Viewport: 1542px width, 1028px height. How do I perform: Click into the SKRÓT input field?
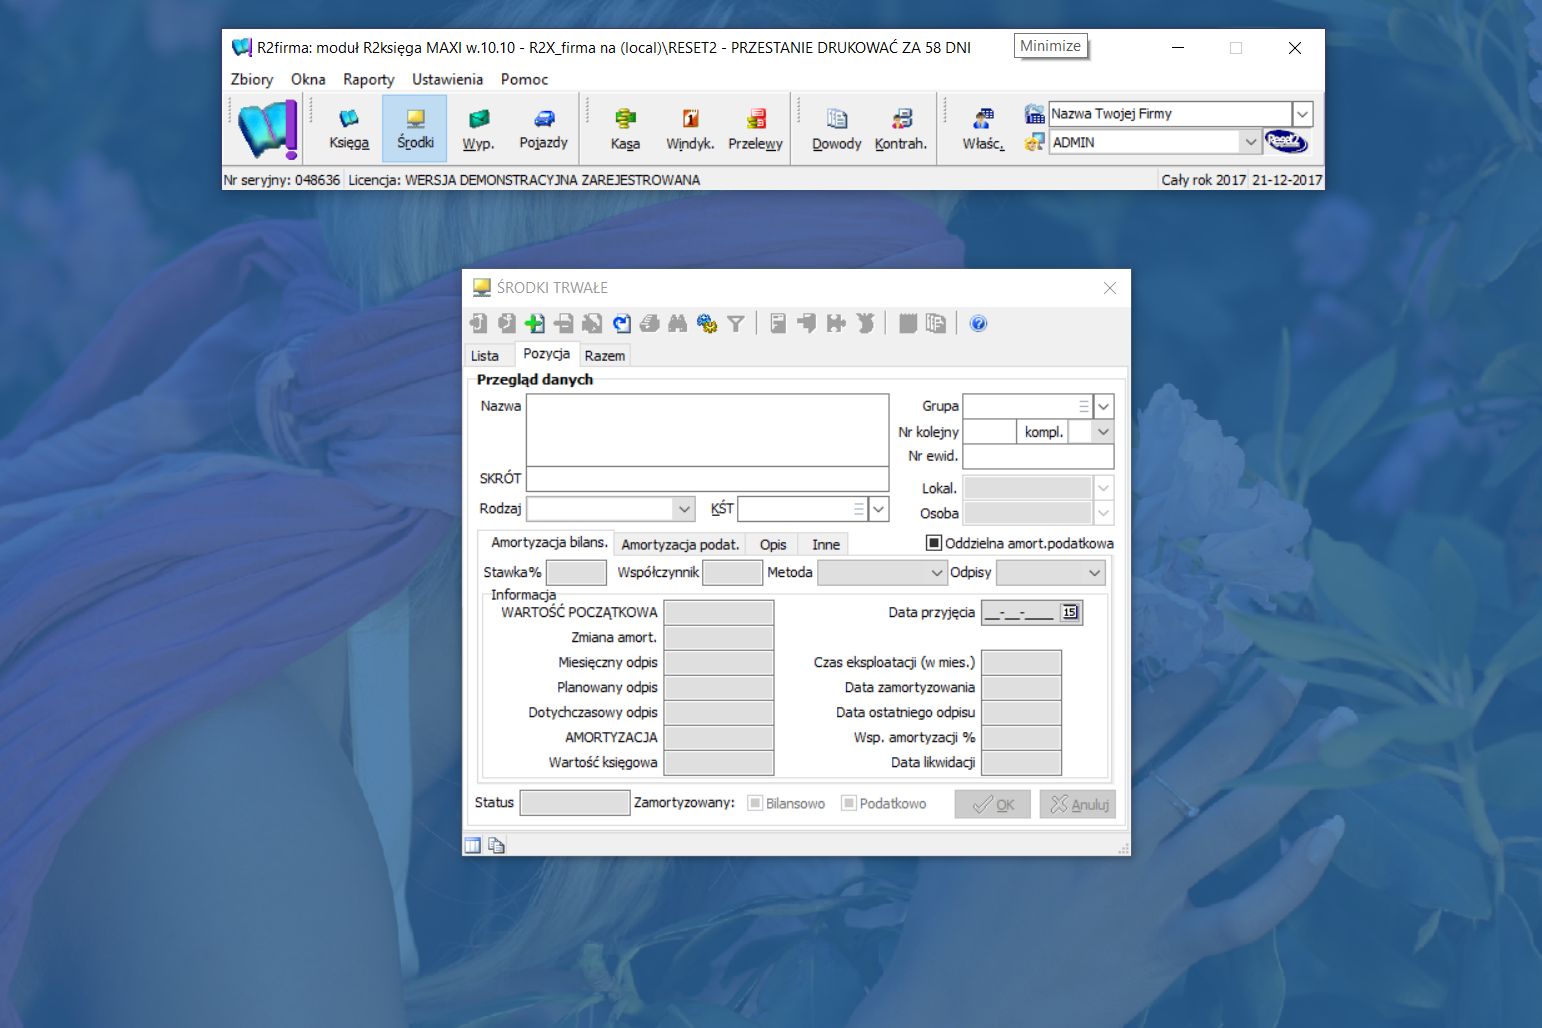[707, 478]
